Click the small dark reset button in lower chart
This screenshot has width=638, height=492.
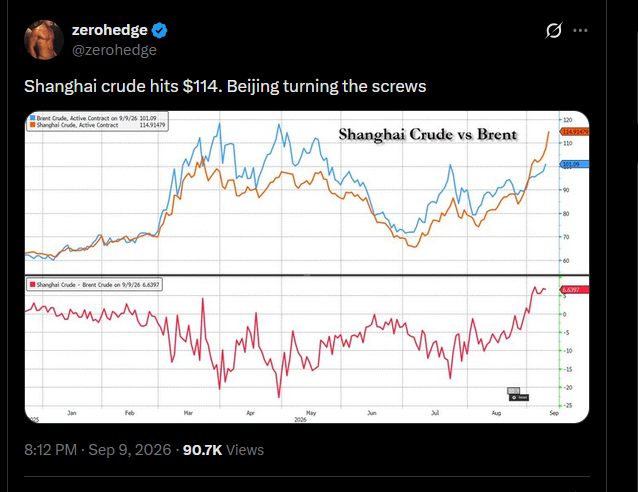[519, 397]
